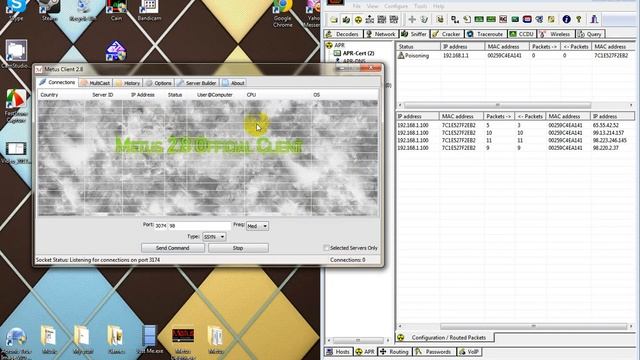Click the Cain desktop shortcut icon
This screenshot has width=640, height=360.
116,9
